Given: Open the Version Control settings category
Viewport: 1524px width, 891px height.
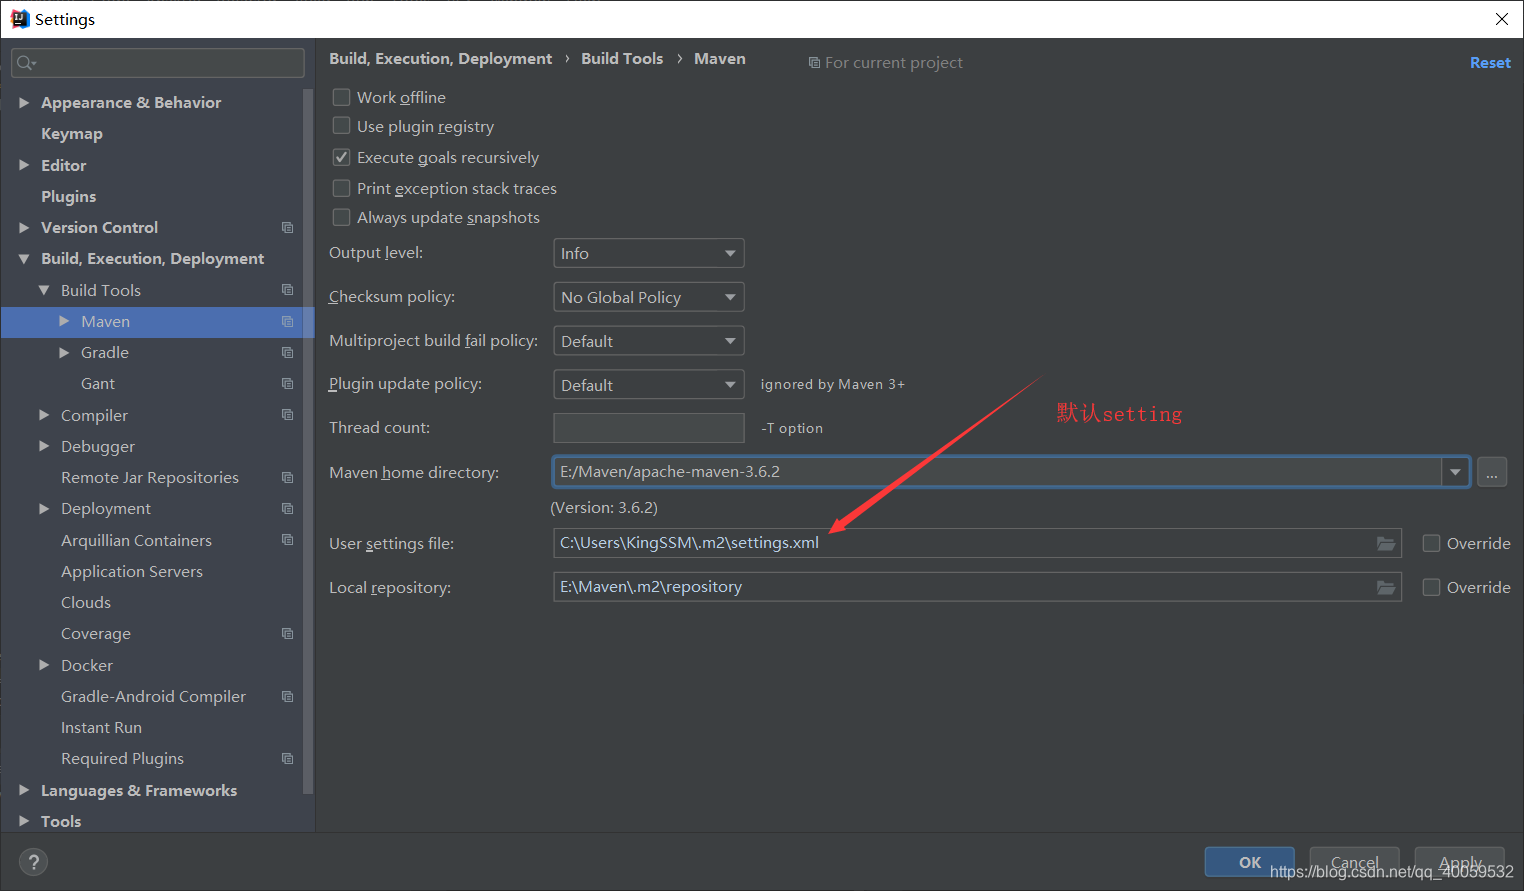Looking at the screenshot, I should [99, 228].
